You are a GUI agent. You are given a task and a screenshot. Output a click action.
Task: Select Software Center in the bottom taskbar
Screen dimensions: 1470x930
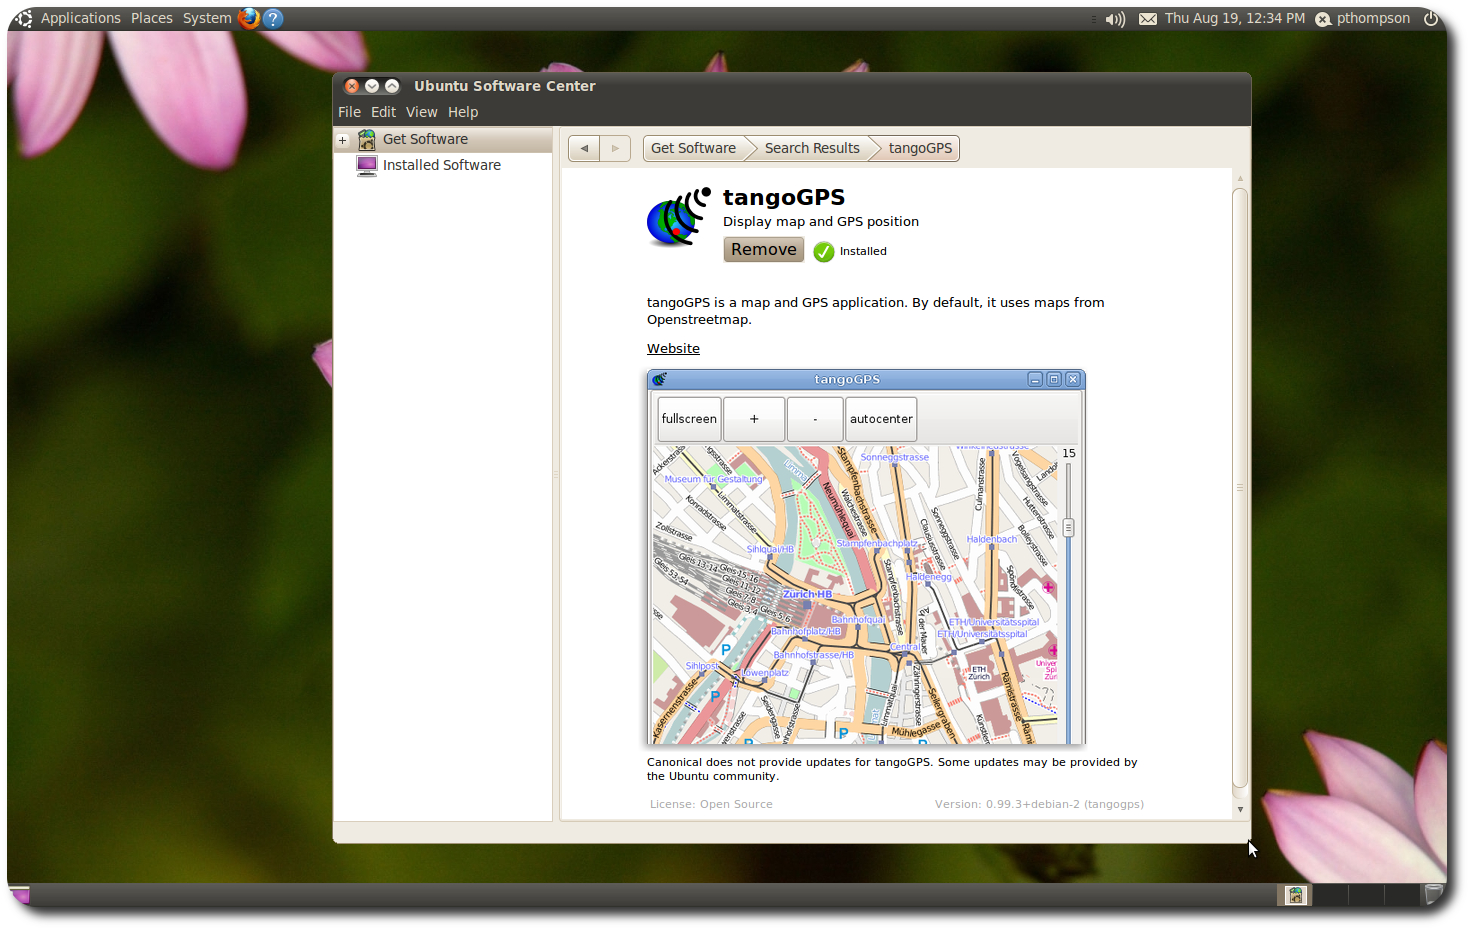pyautogui.click(x=1296, y=895)
